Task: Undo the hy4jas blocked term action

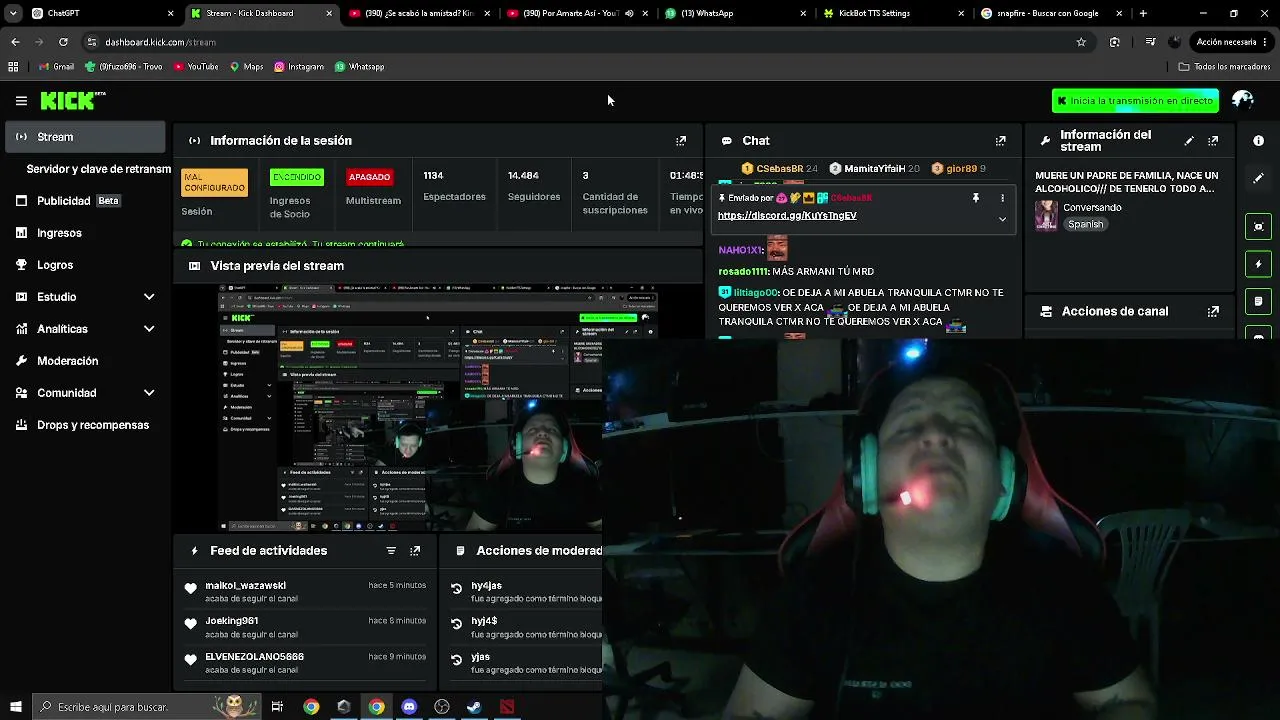Action: [457, 589]
